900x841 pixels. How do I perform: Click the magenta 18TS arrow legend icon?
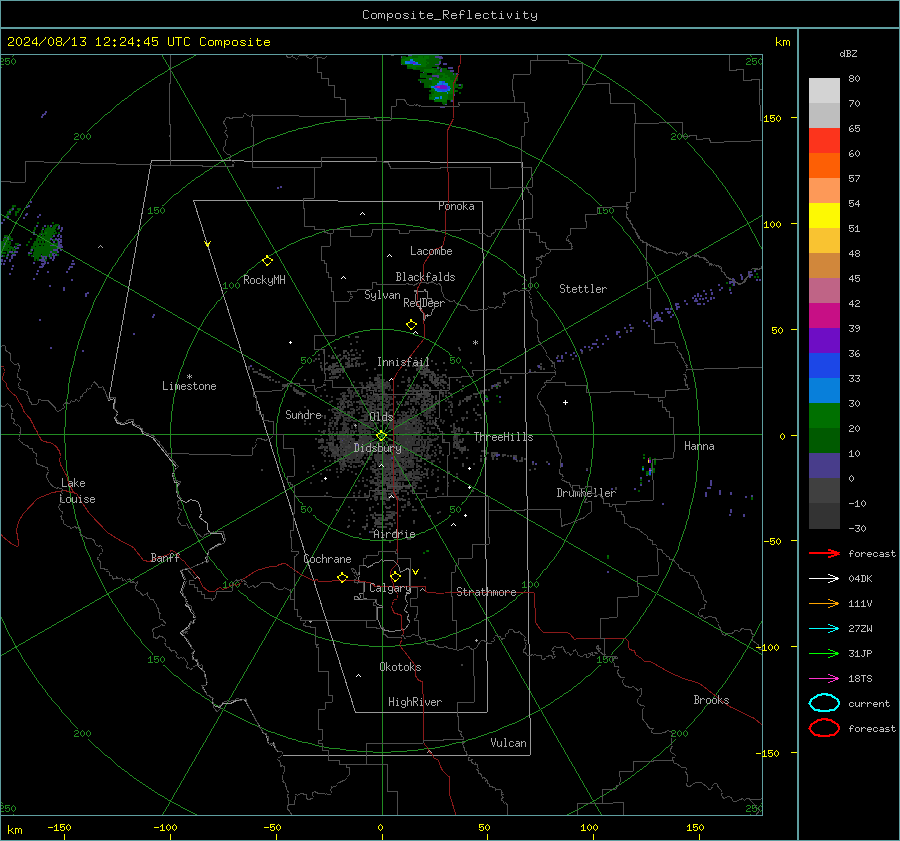pos(824,679)
